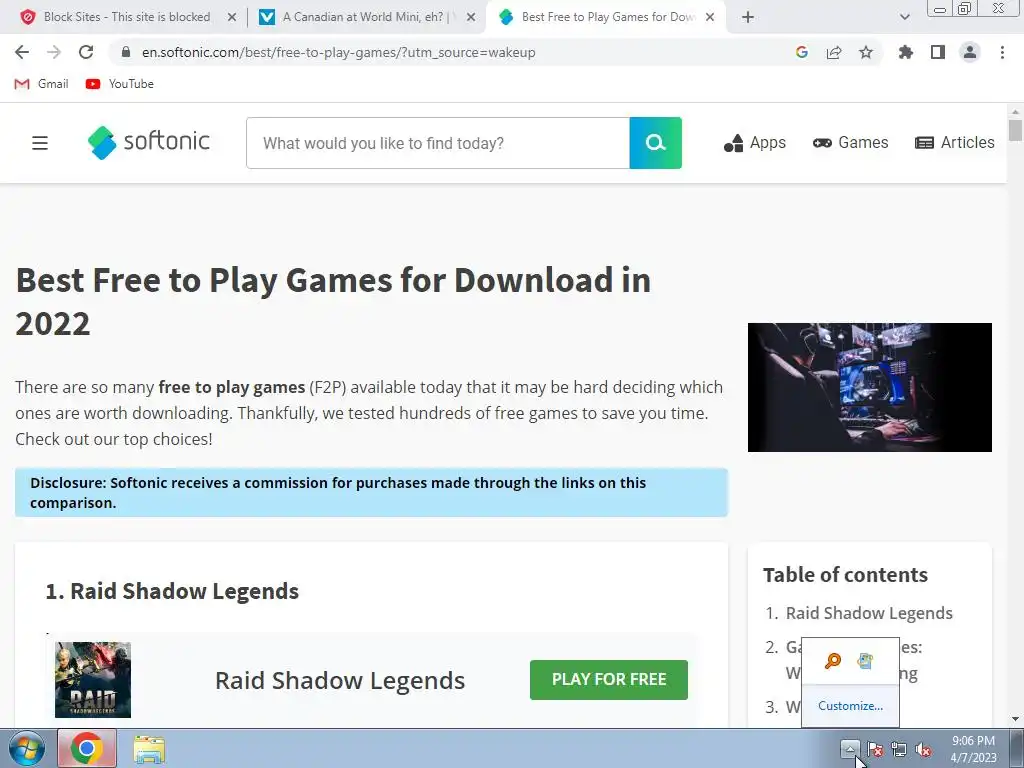Click the browser forward arrow
The image size is (1024, 768).
click(54, 52)
